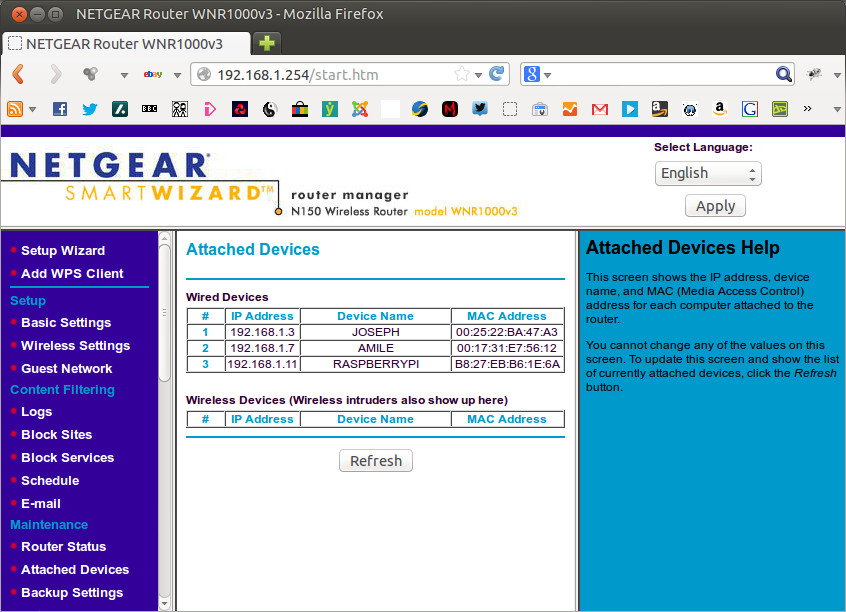This screenshot has height=612, width=846.
Task: Click the IP address 192.168.1.7
Action: coord(262,348)
